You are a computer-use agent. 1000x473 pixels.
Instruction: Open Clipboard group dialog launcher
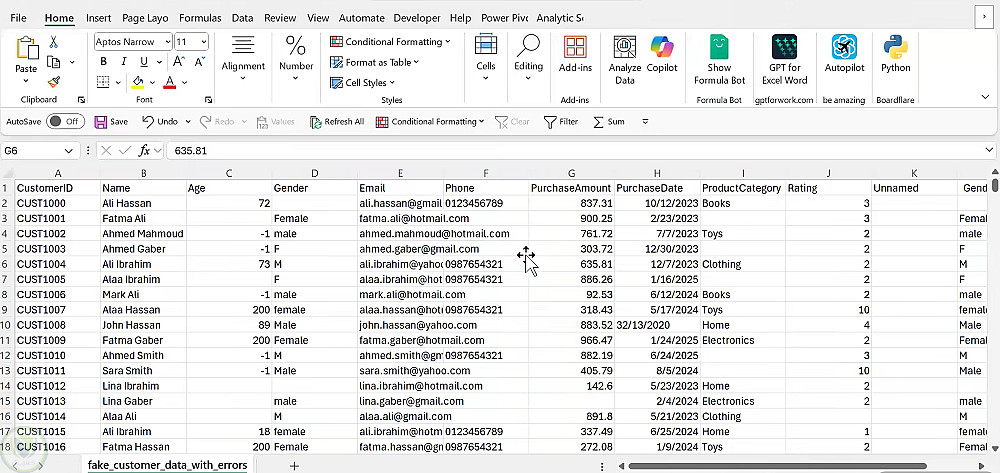coord(81,100)
